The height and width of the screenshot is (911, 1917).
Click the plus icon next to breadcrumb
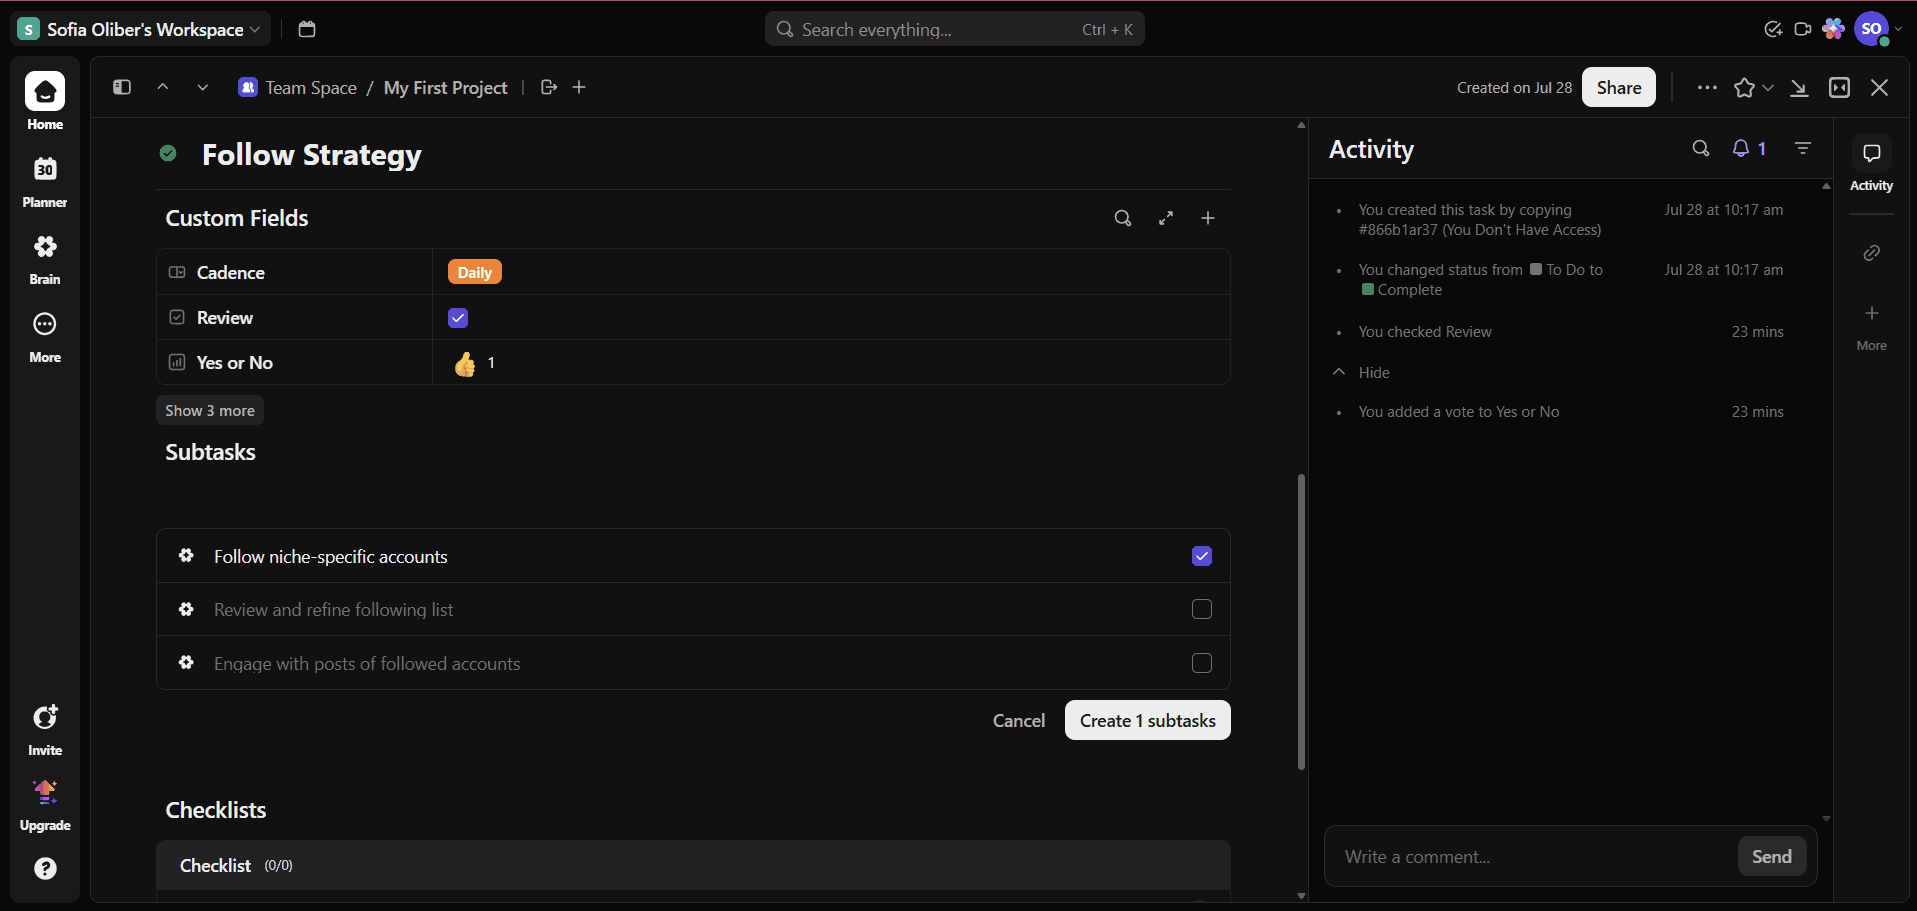579,87
